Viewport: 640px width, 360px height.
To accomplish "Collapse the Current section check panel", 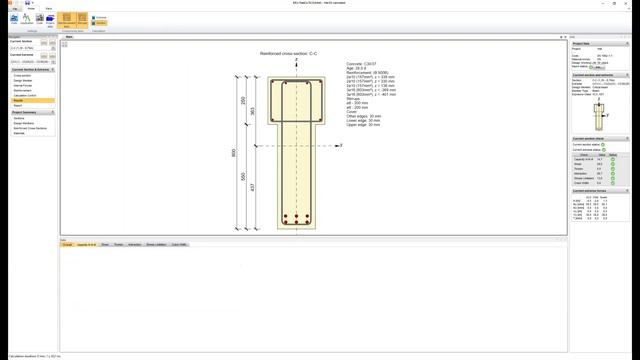I will coord(627,139).
